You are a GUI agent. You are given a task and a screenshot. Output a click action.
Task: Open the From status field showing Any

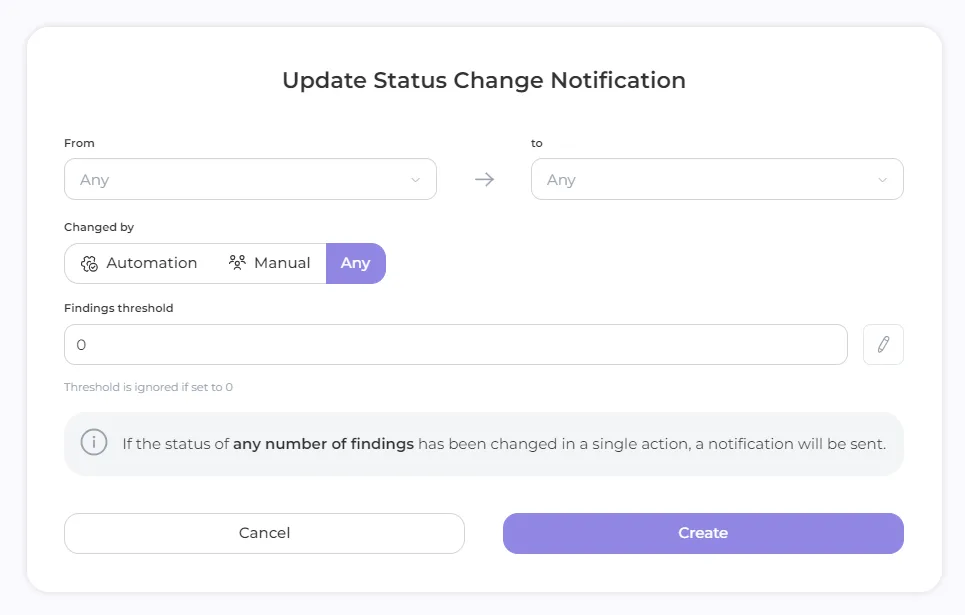pos(240,180)
